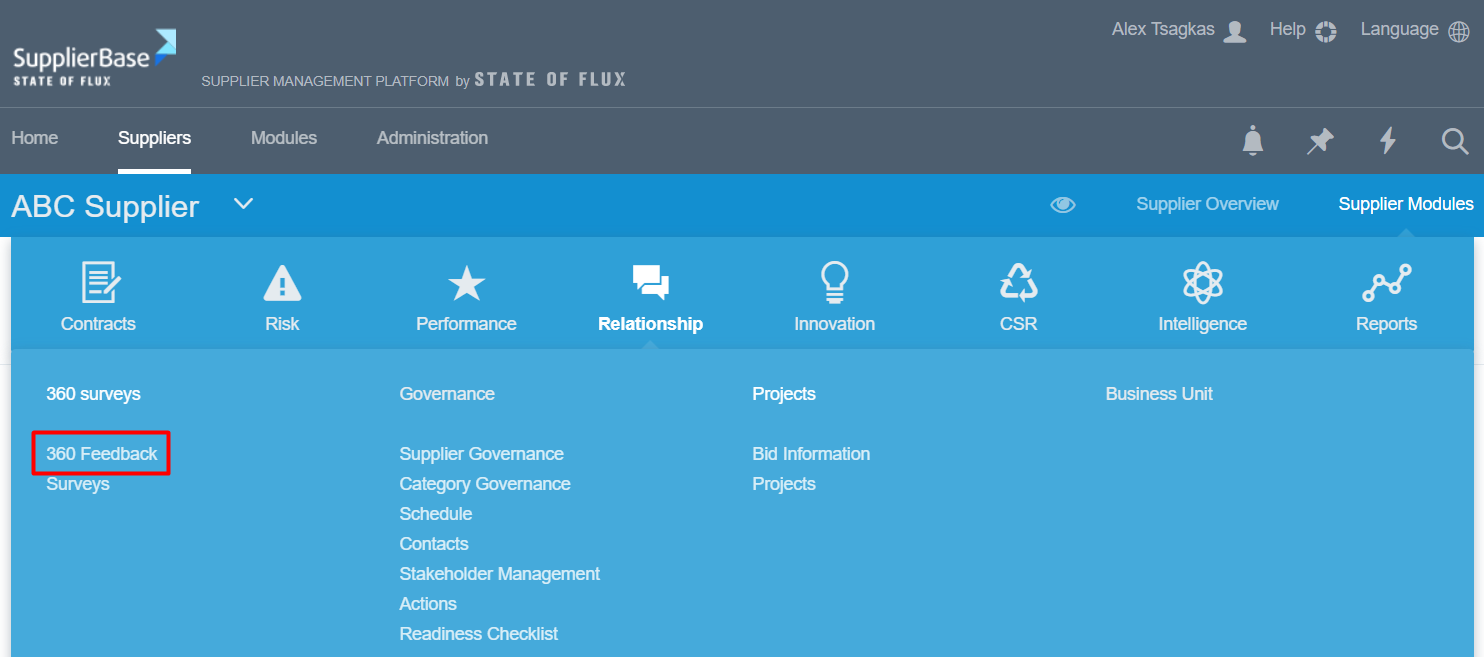
Task: Click the pin icon in the toolbar
Action: tap(1320, 141)
